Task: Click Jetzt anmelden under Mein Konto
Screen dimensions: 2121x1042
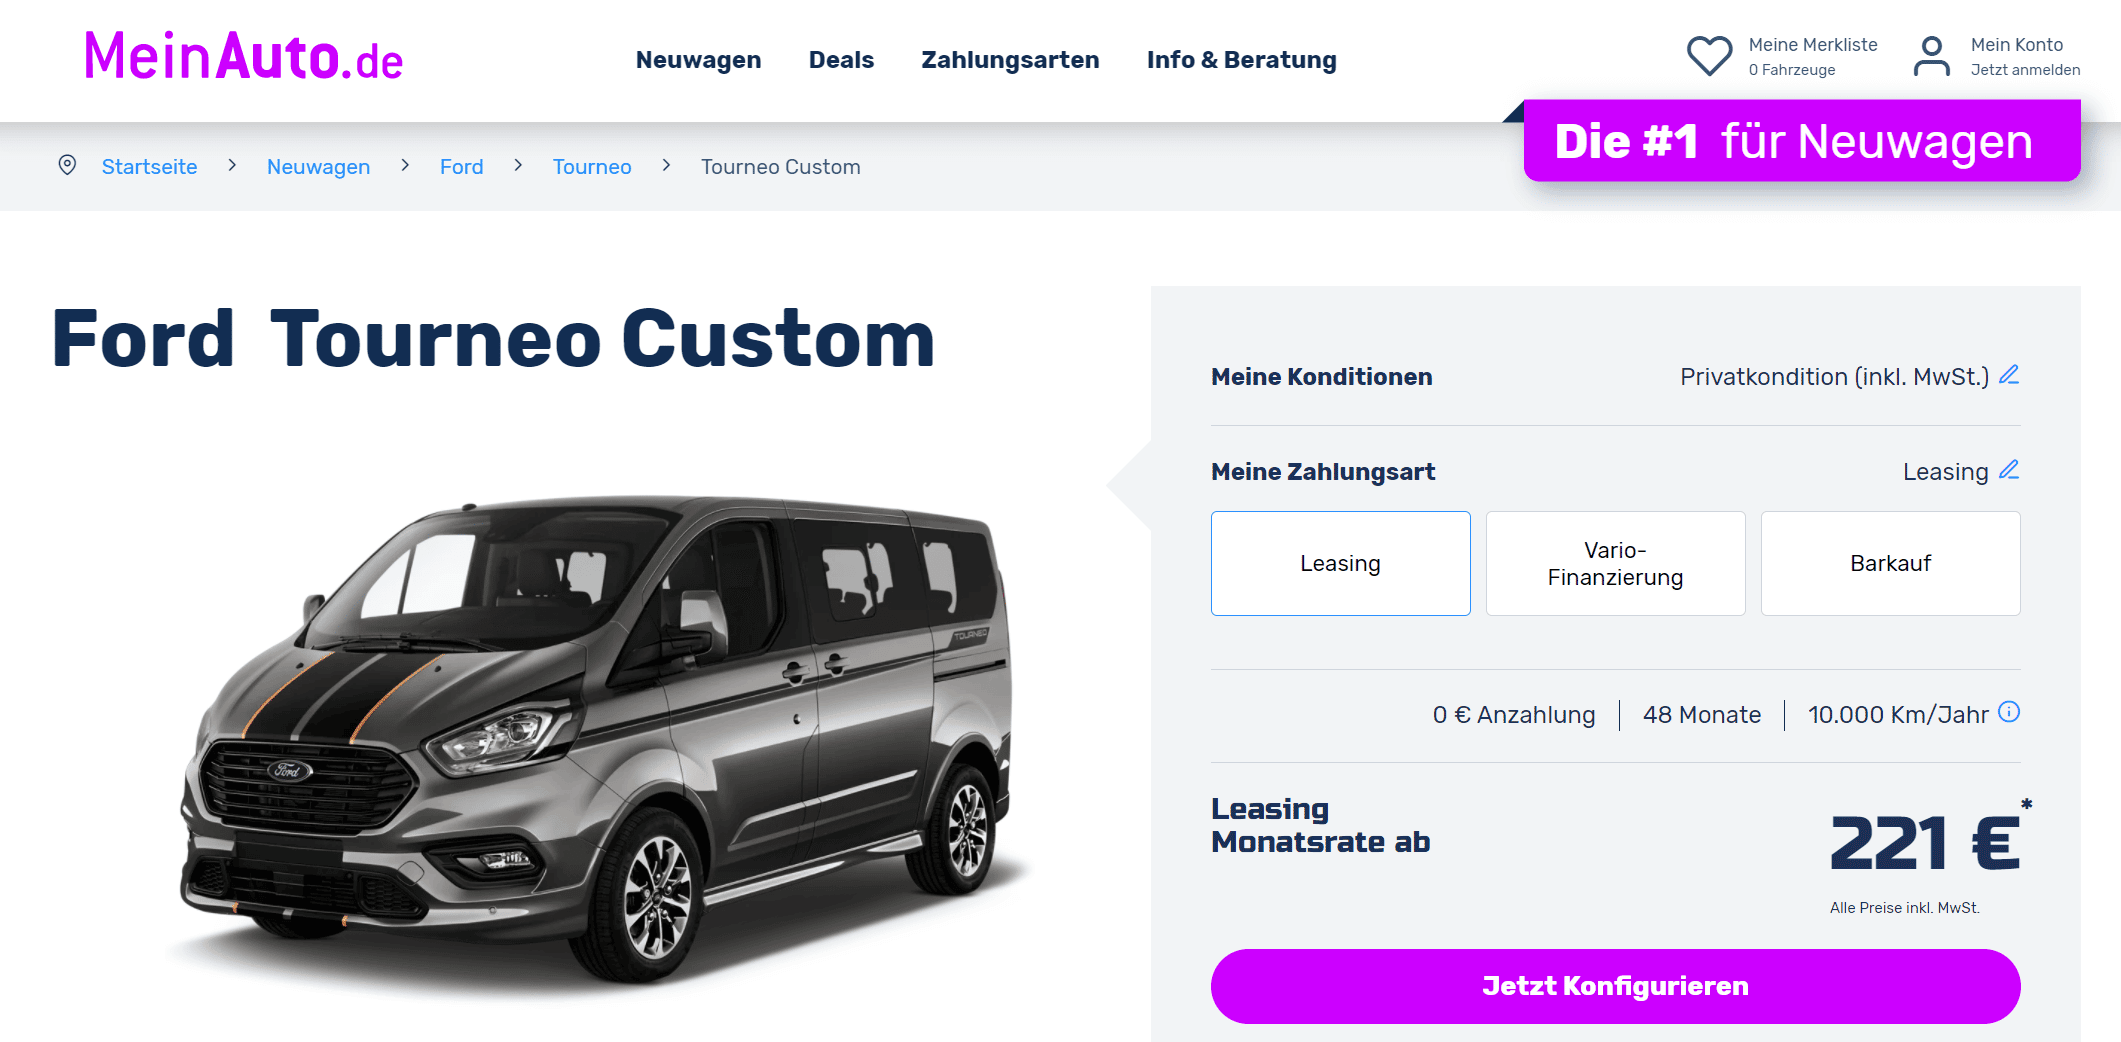Action: click(x=2025, y=70)
